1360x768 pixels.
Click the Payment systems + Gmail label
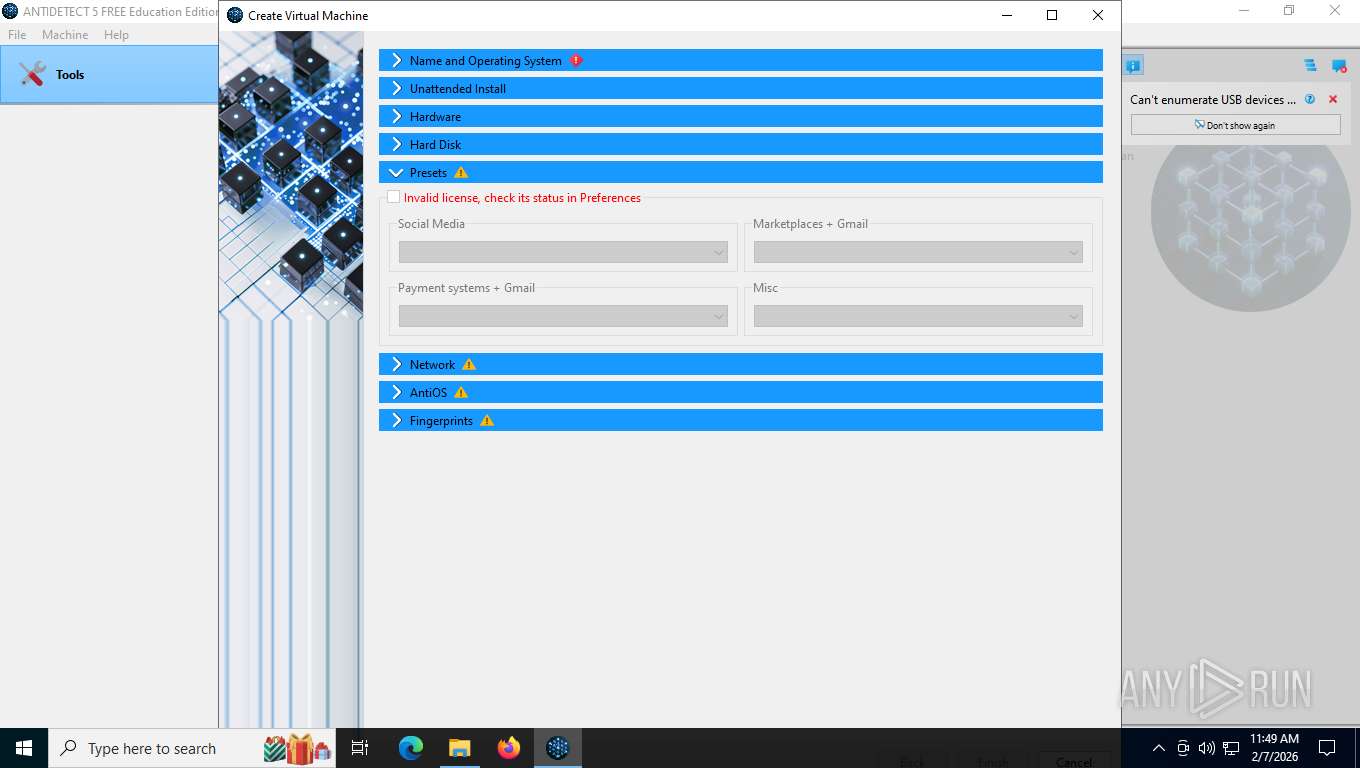coord(466,288)
